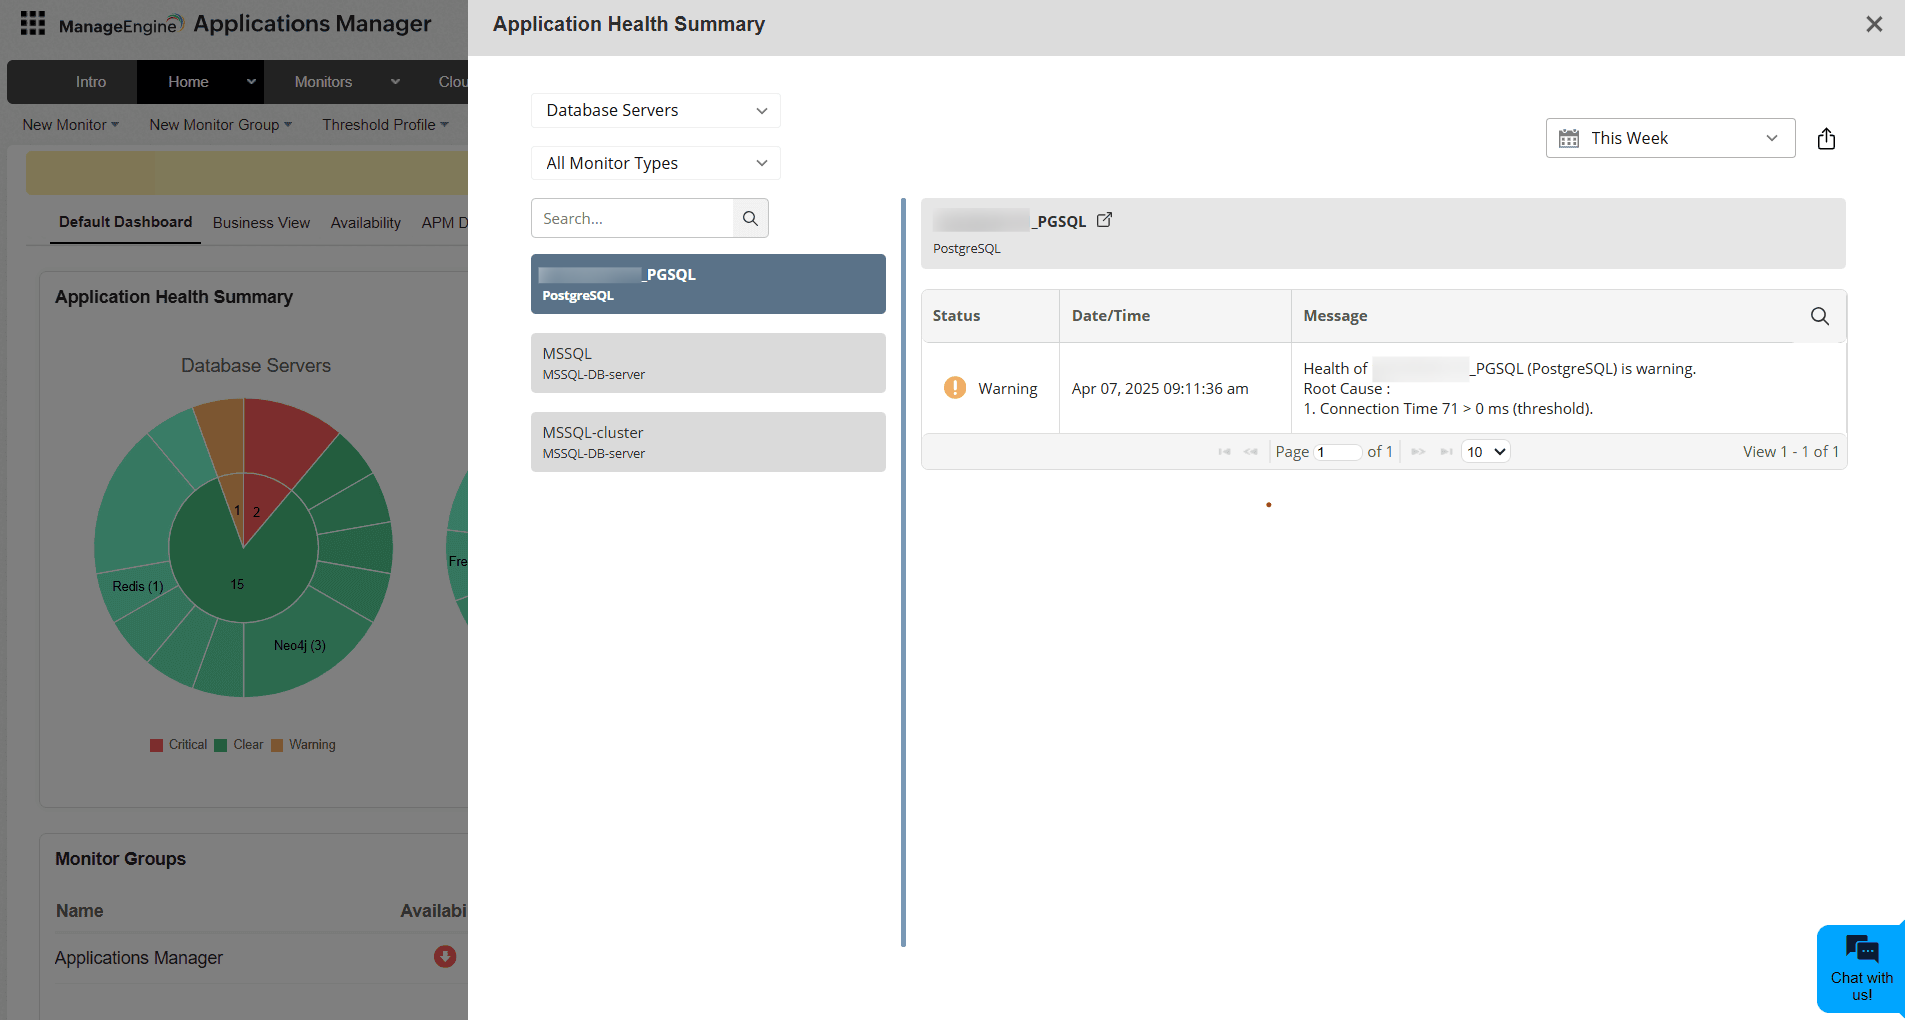Viewport: 1905px width, 1020px height.
Task: Open the Database Servers dropdown
Action: pyautogui.click(x=655, y=110)
